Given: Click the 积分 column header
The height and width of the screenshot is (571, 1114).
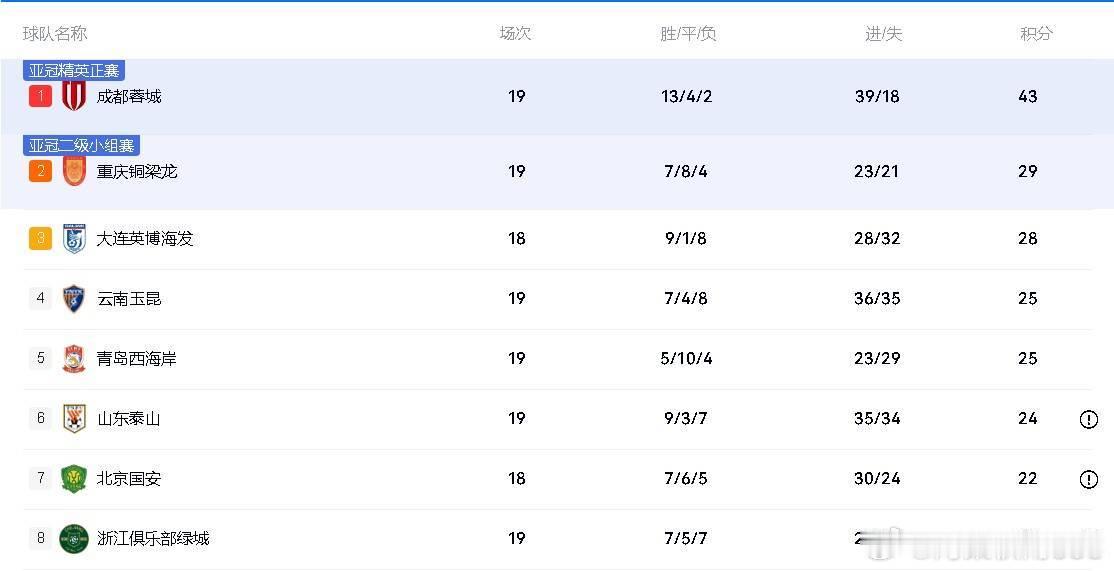Looking at the screenshot, I should tap(1037, 33).
